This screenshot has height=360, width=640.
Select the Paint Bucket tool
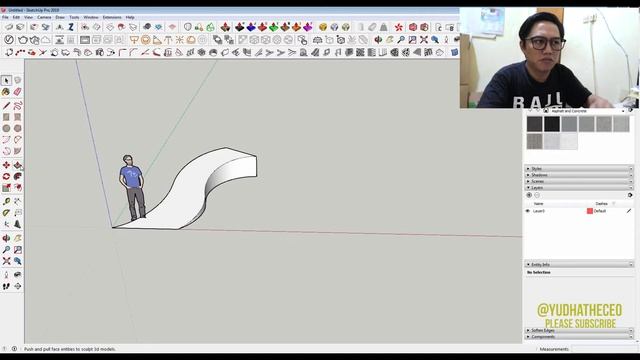tap(6, 92)
